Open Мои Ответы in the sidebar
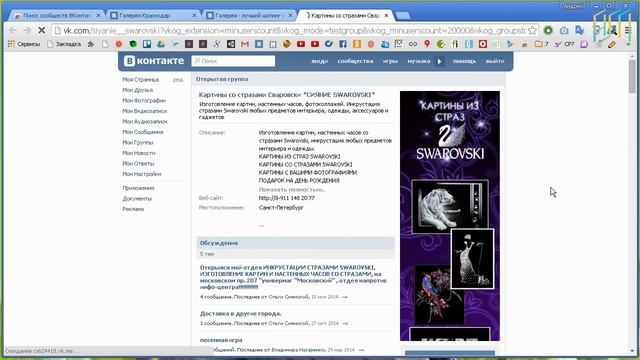Viewport: 640px width, 360px height. [x=138, y=163]
